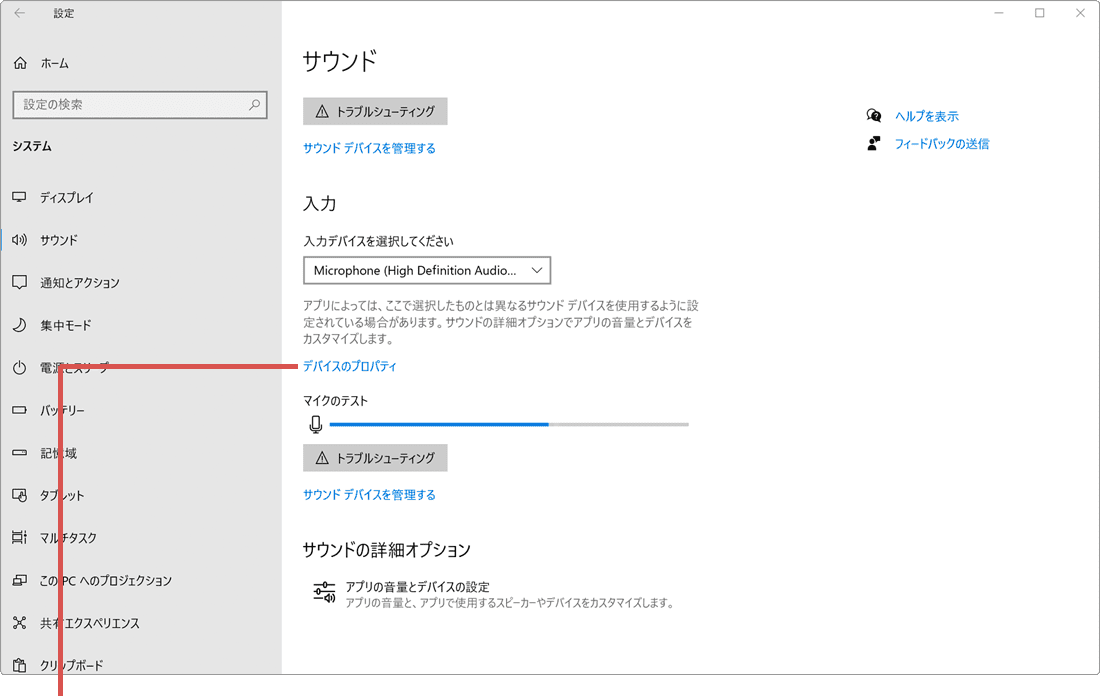The width and height of the screenshot is (1100, 696).
Task: Select the 記憶域 drive icon
Action: click(x=19, y=452)
